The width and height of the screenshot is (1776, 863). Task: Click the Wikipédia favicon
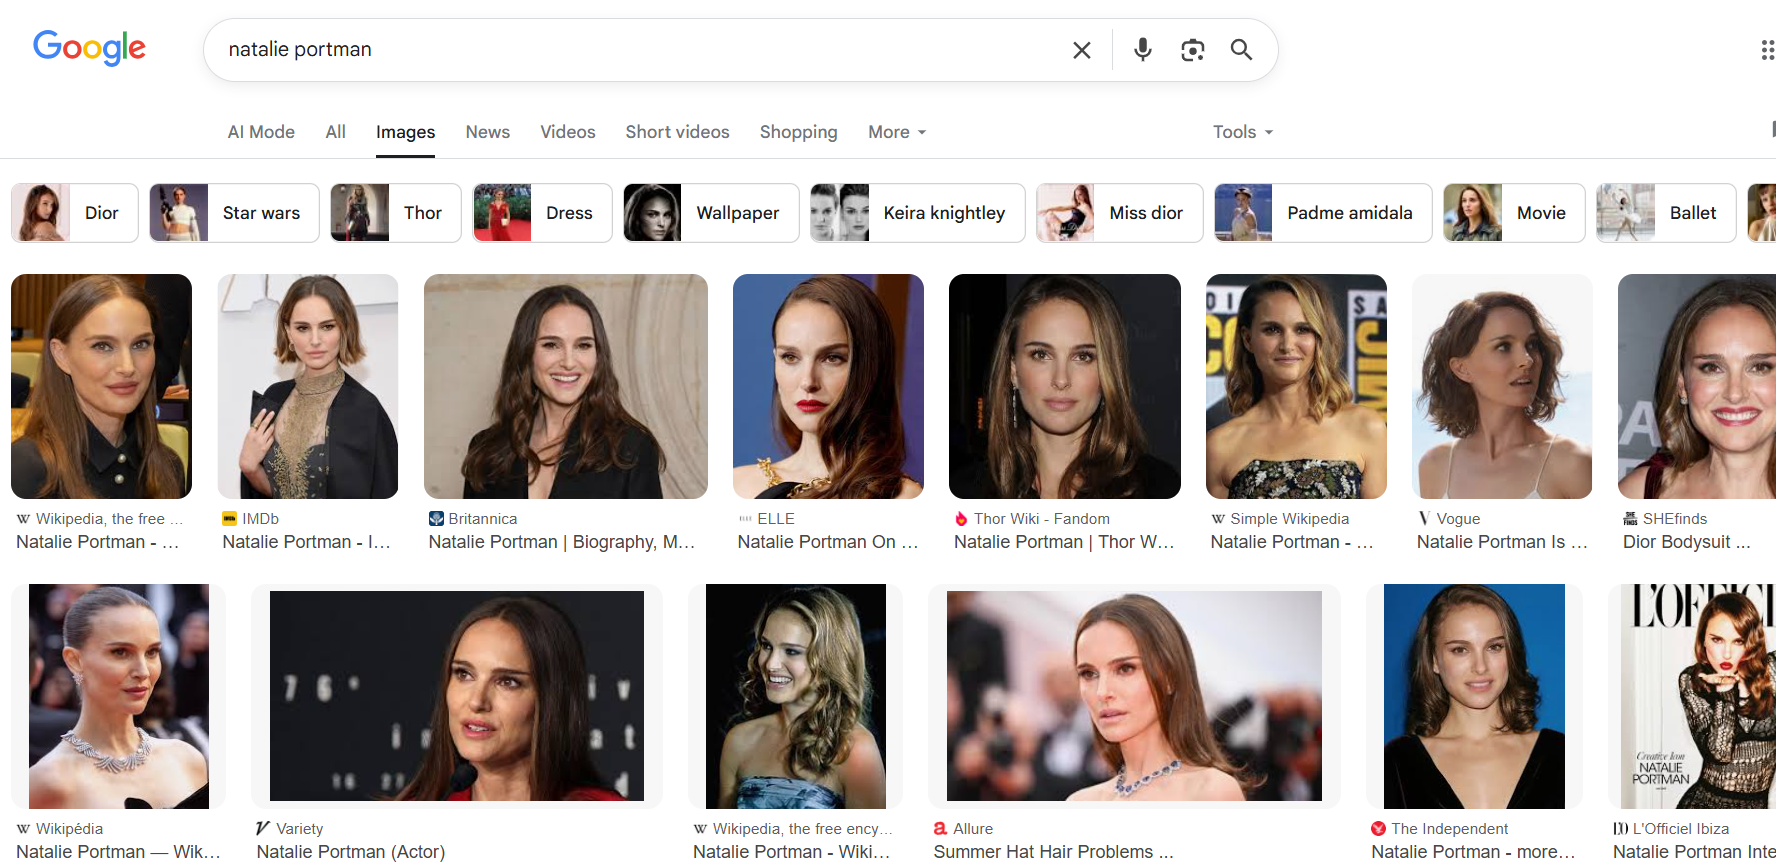click(23, 829)
